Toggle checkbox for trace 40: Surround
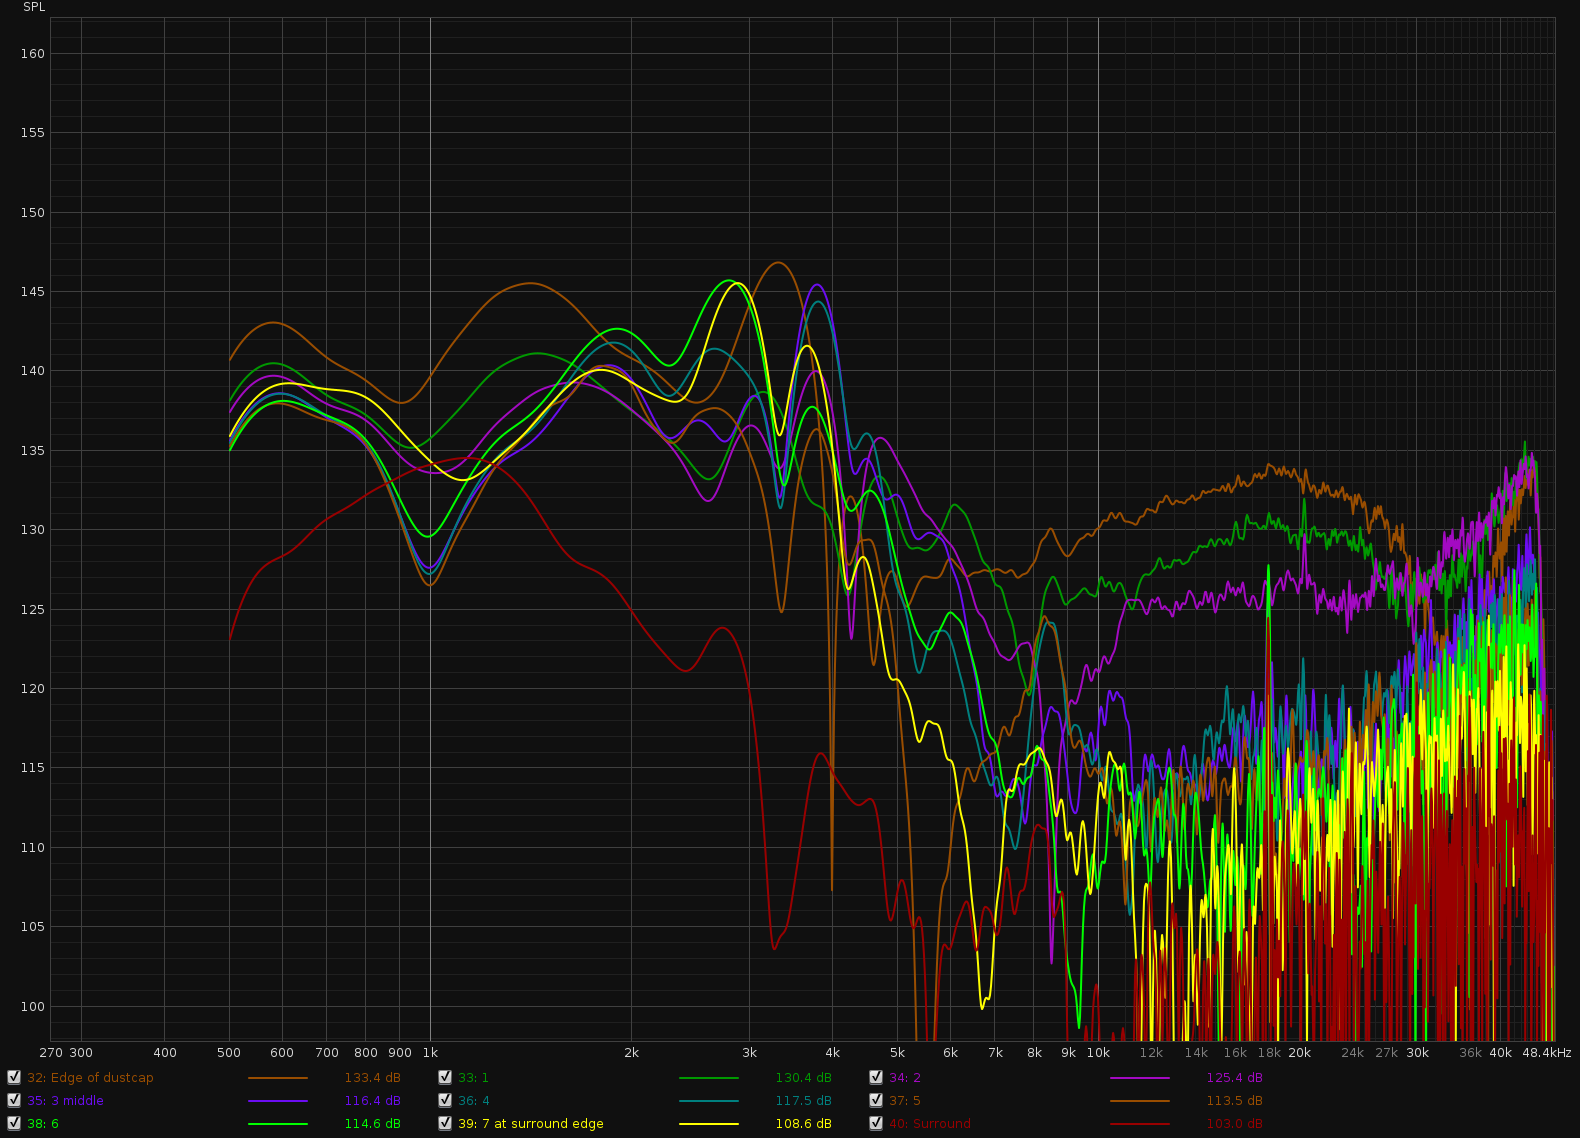 (x=876, y=1123)
